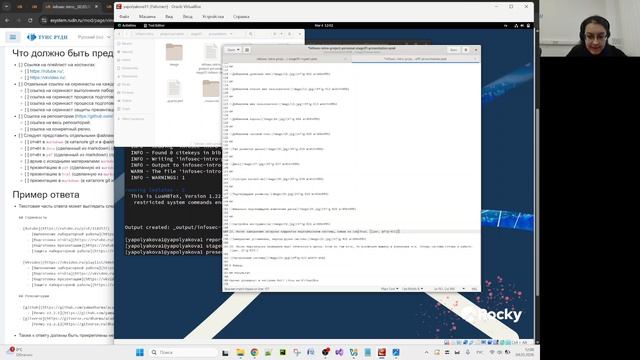
Task: Close the active browser tab
Action: tap(96, 7)
